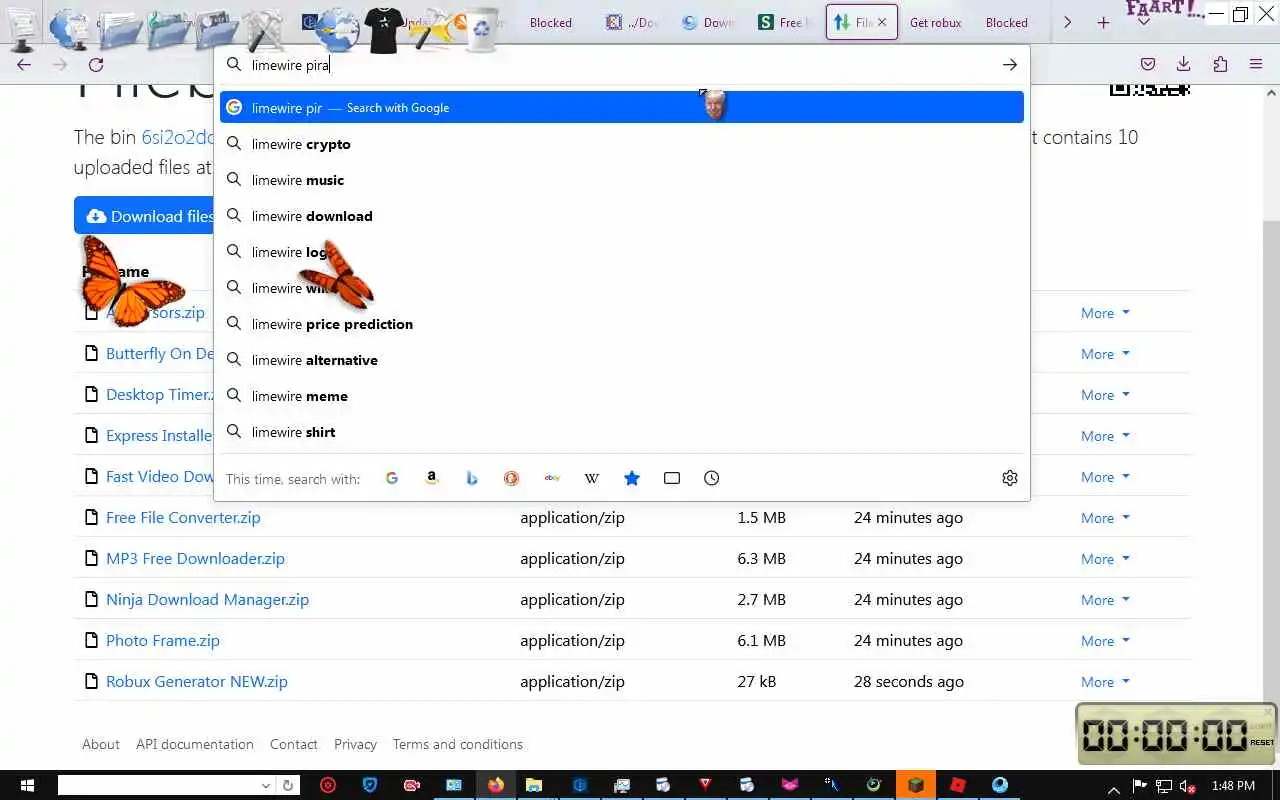This screenshot has height=800, width=1280.
Task: Open the extensions puzzle icon
Action: [x=1220, y=64]
